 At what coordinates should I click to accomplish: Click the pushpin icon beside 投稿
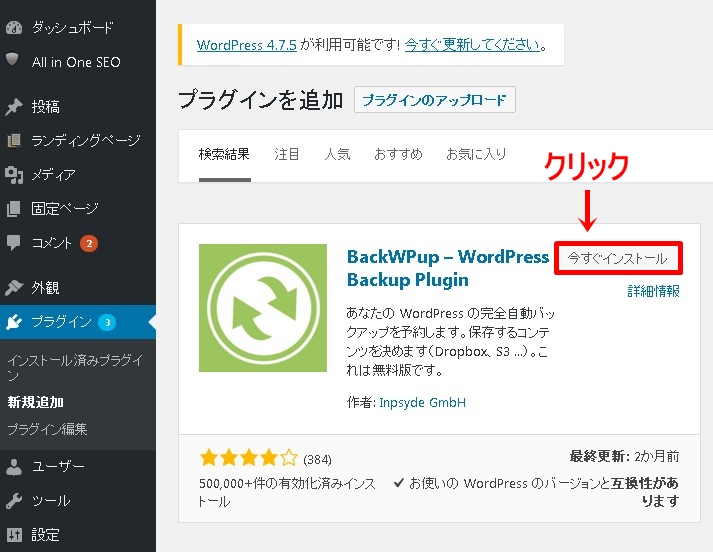[14, 107]
